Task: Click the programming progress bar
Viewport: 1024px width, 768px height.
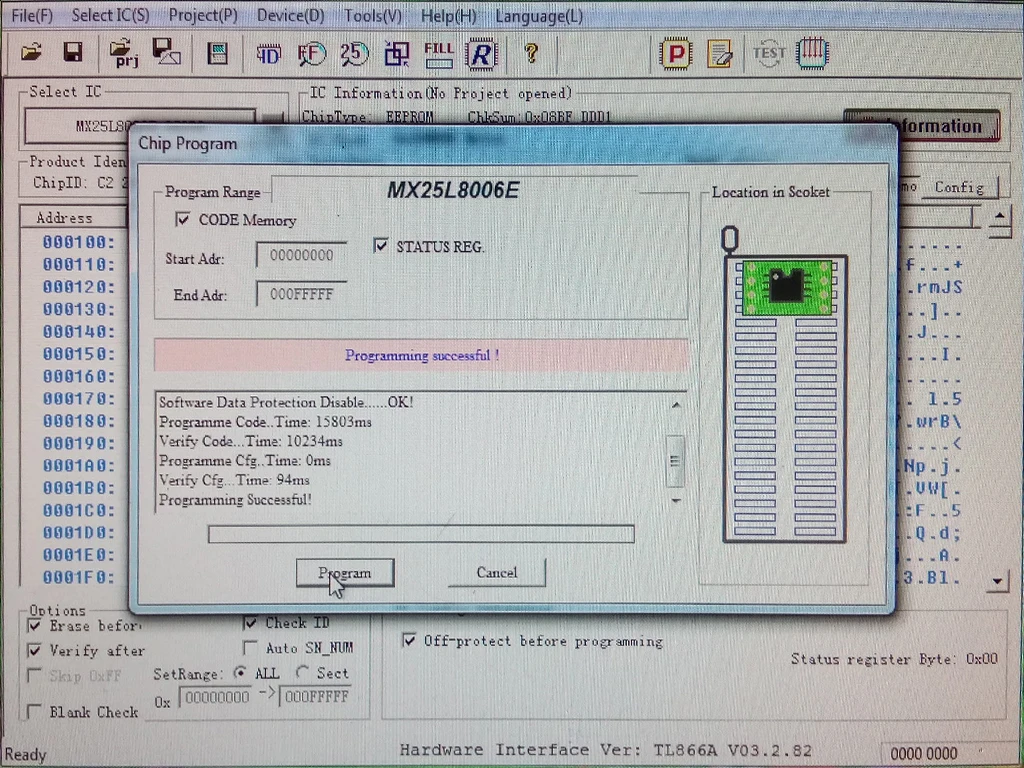Action: point(421,534)
